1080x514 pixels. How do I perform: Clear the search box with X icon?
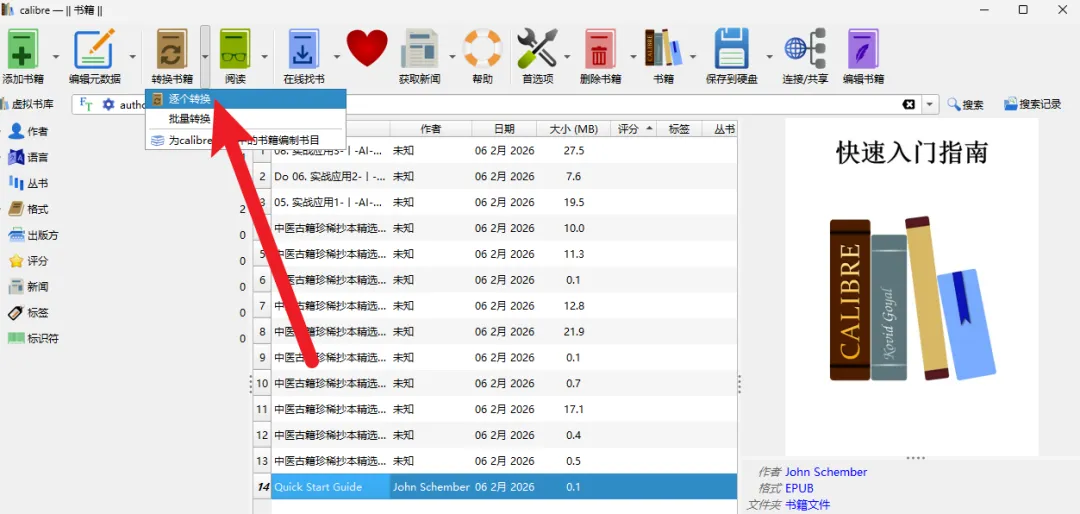(909, 104)
